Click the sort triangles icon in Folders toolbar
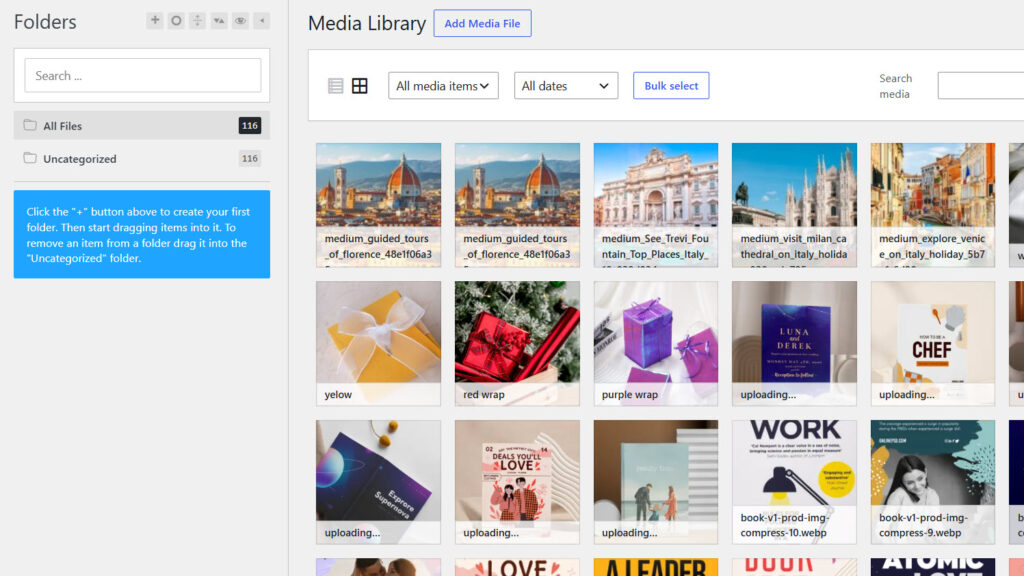The width and height of the screenshot is (1024, 576). (219, 21)
